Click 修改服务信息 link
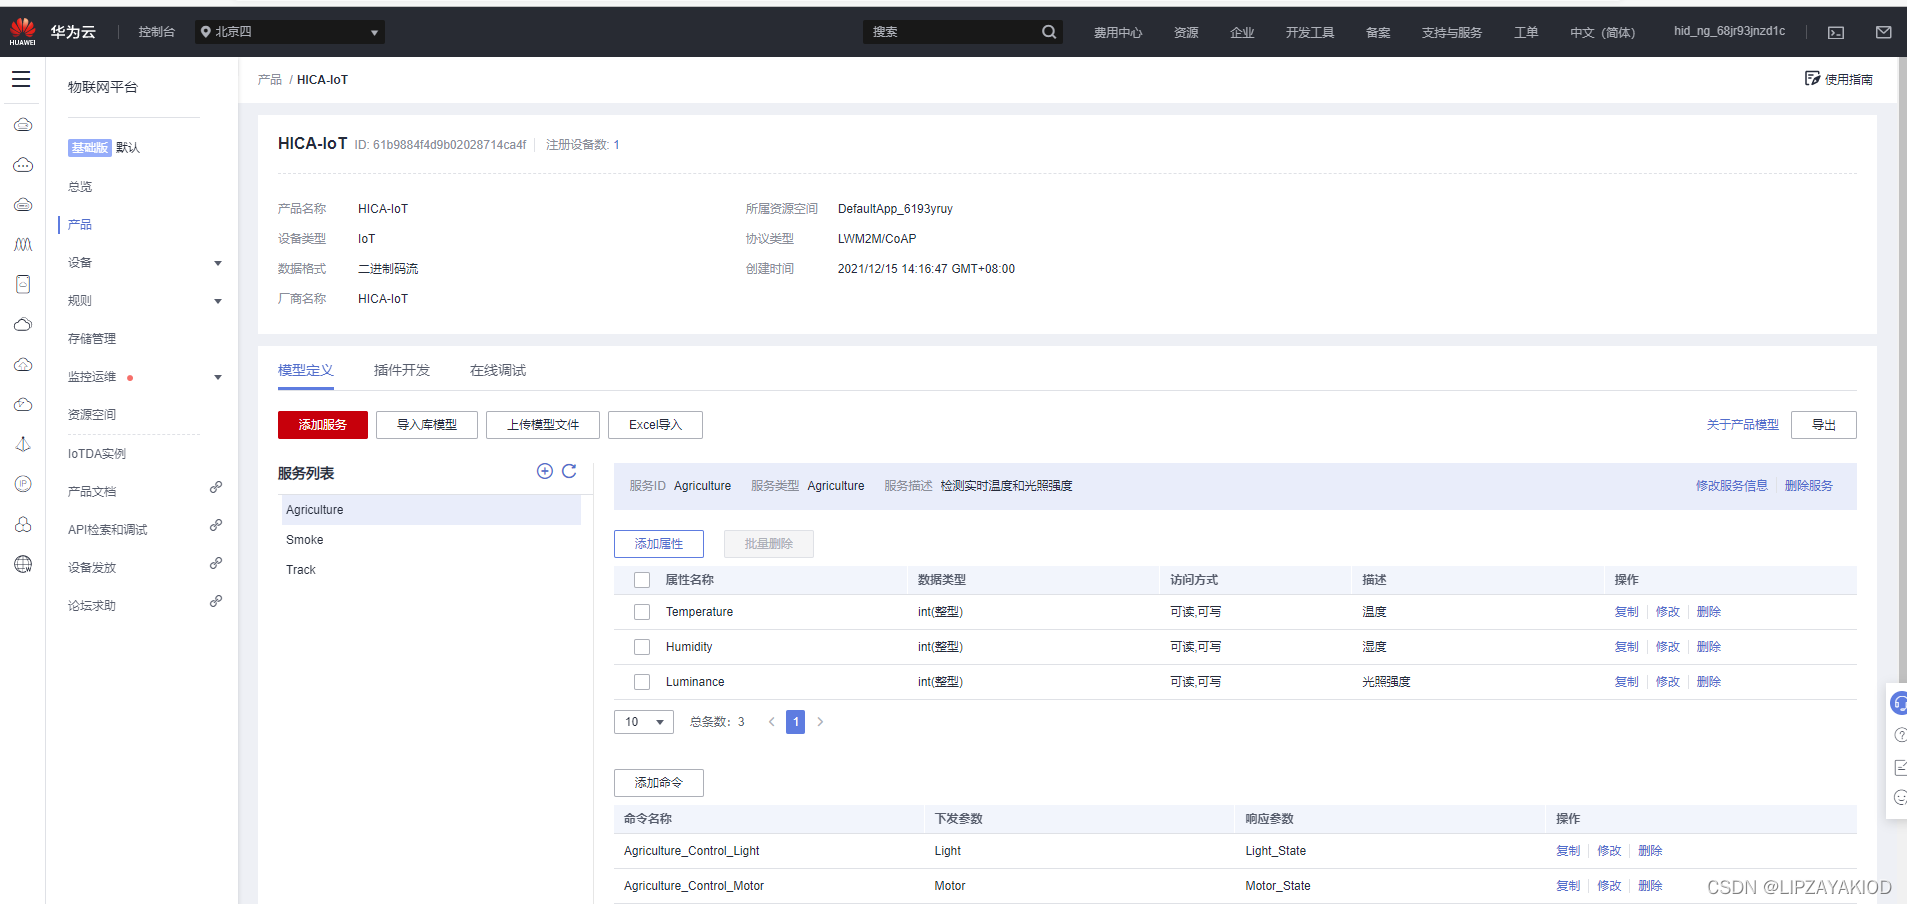Viewport: 1907px width, 904px height. point(1732,486)
